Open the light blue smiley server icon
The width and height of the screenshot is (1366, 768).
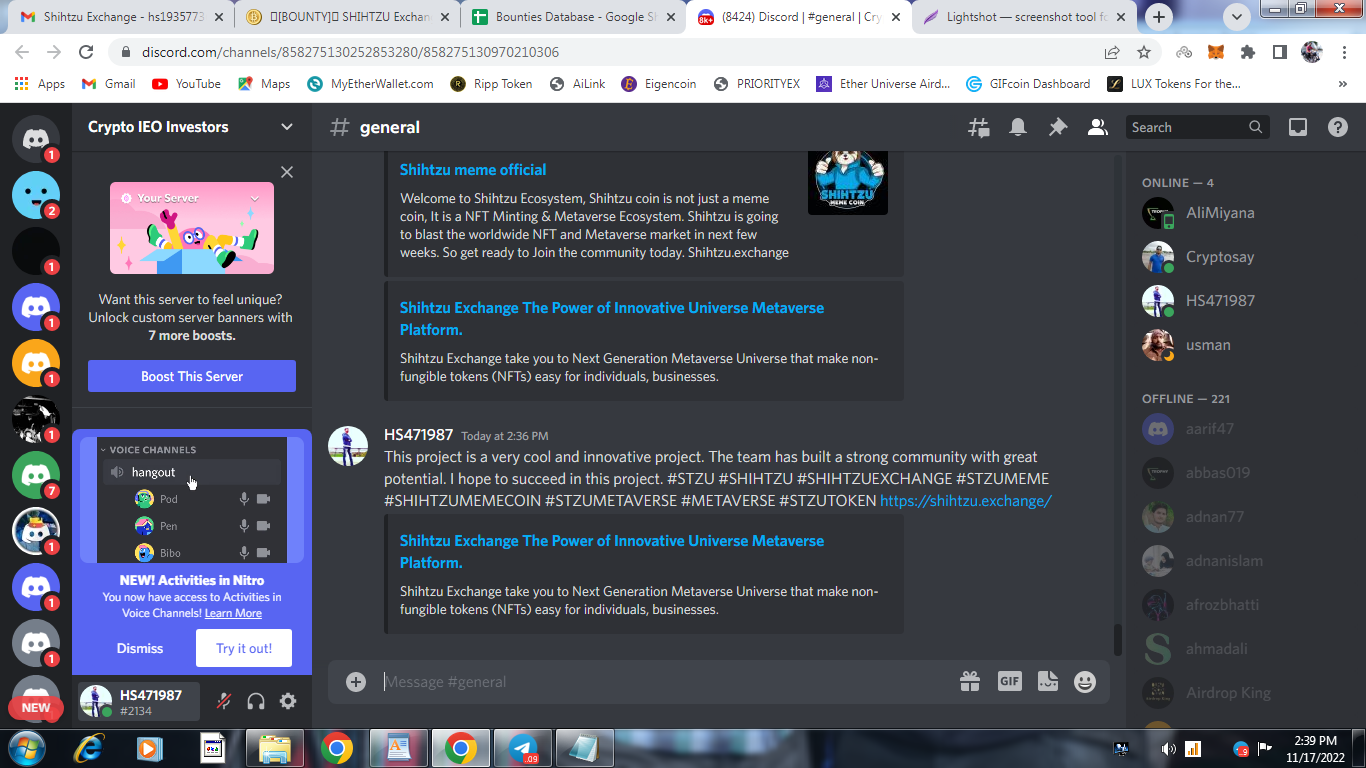click(x=36, y=195)
